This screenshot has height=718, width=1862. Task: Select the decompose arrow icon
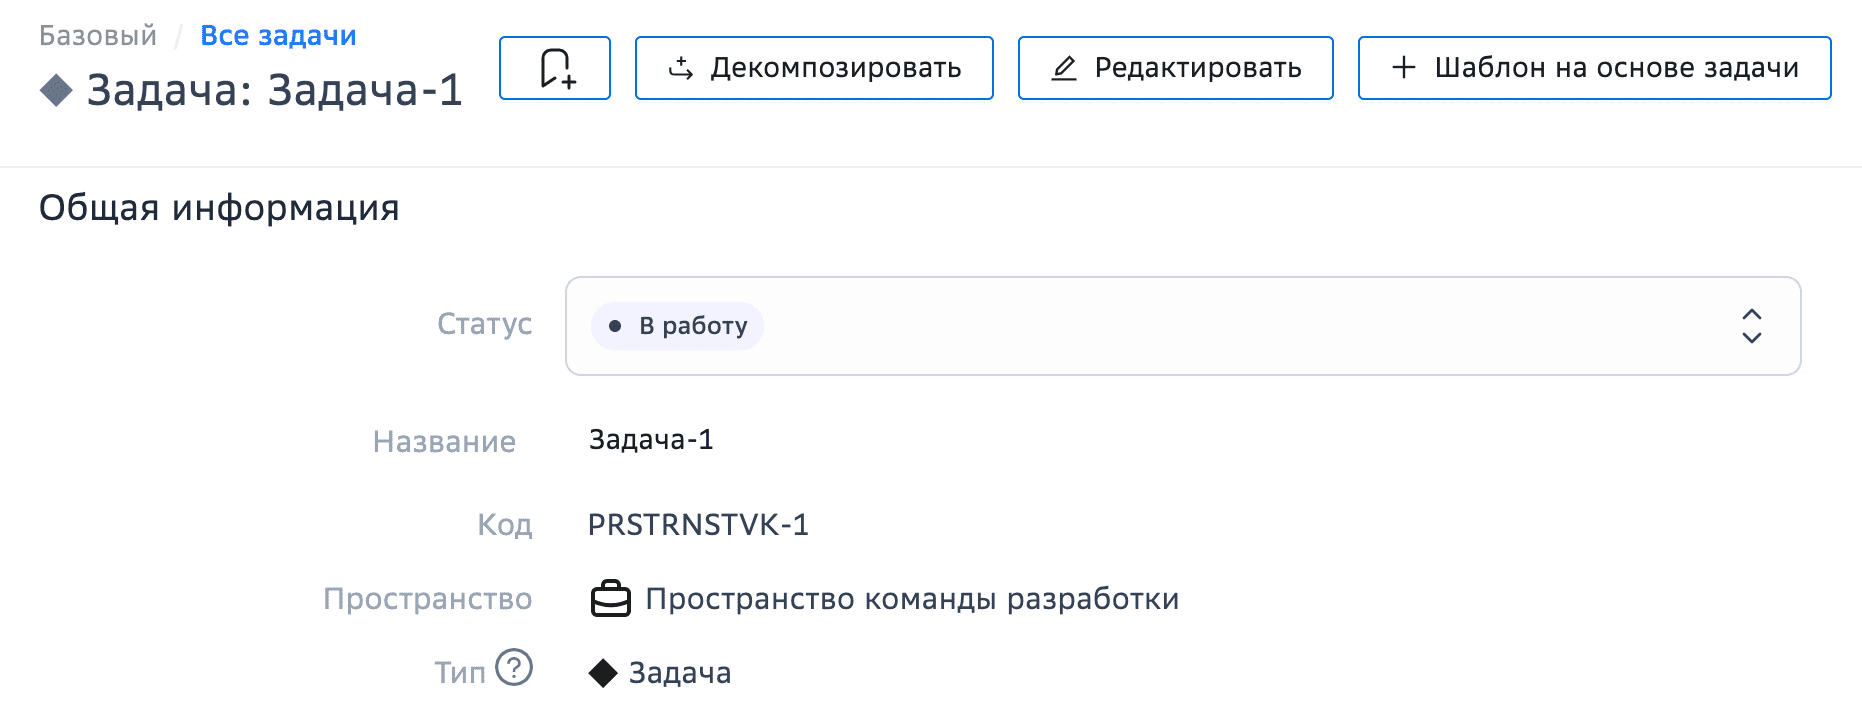[x=681, y=68]
